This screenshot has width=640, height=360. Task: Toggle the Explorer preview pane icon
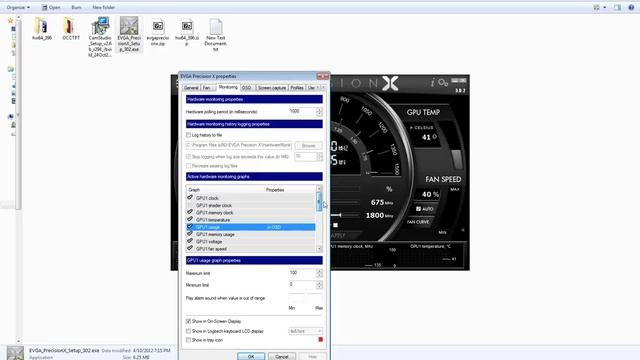click(x=617, y=7)
